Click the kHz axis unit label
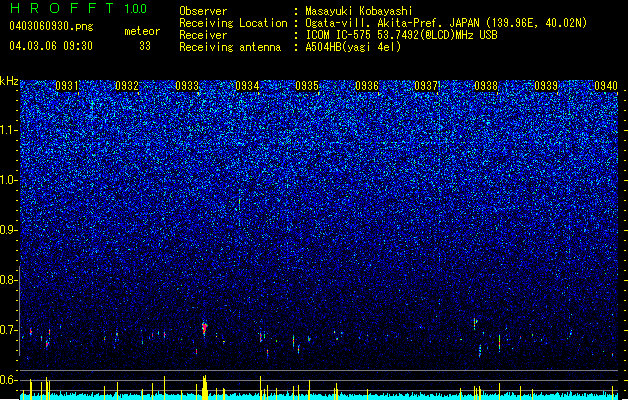 pyautogui.click(x=9, y=81)
